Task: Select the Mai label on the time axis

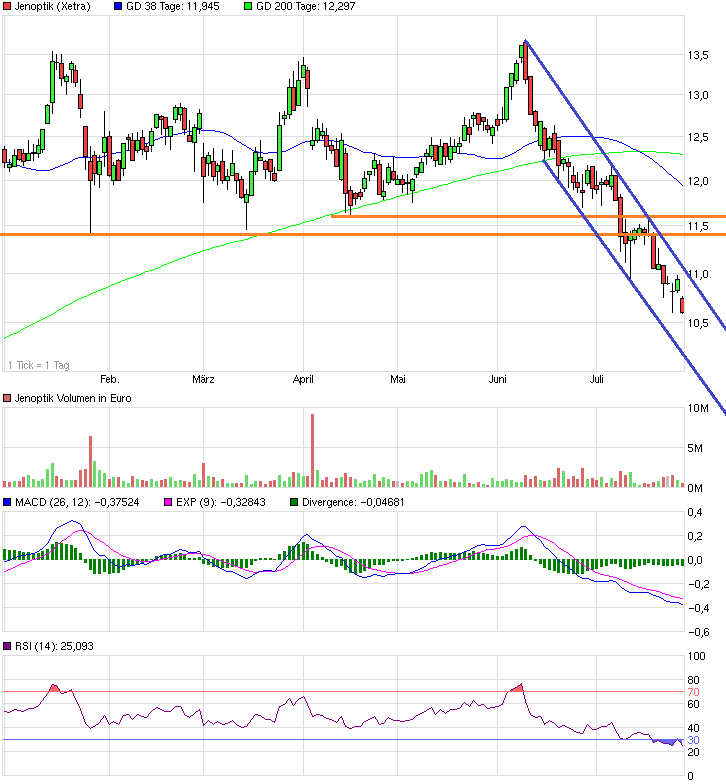Action: point(398,379)
